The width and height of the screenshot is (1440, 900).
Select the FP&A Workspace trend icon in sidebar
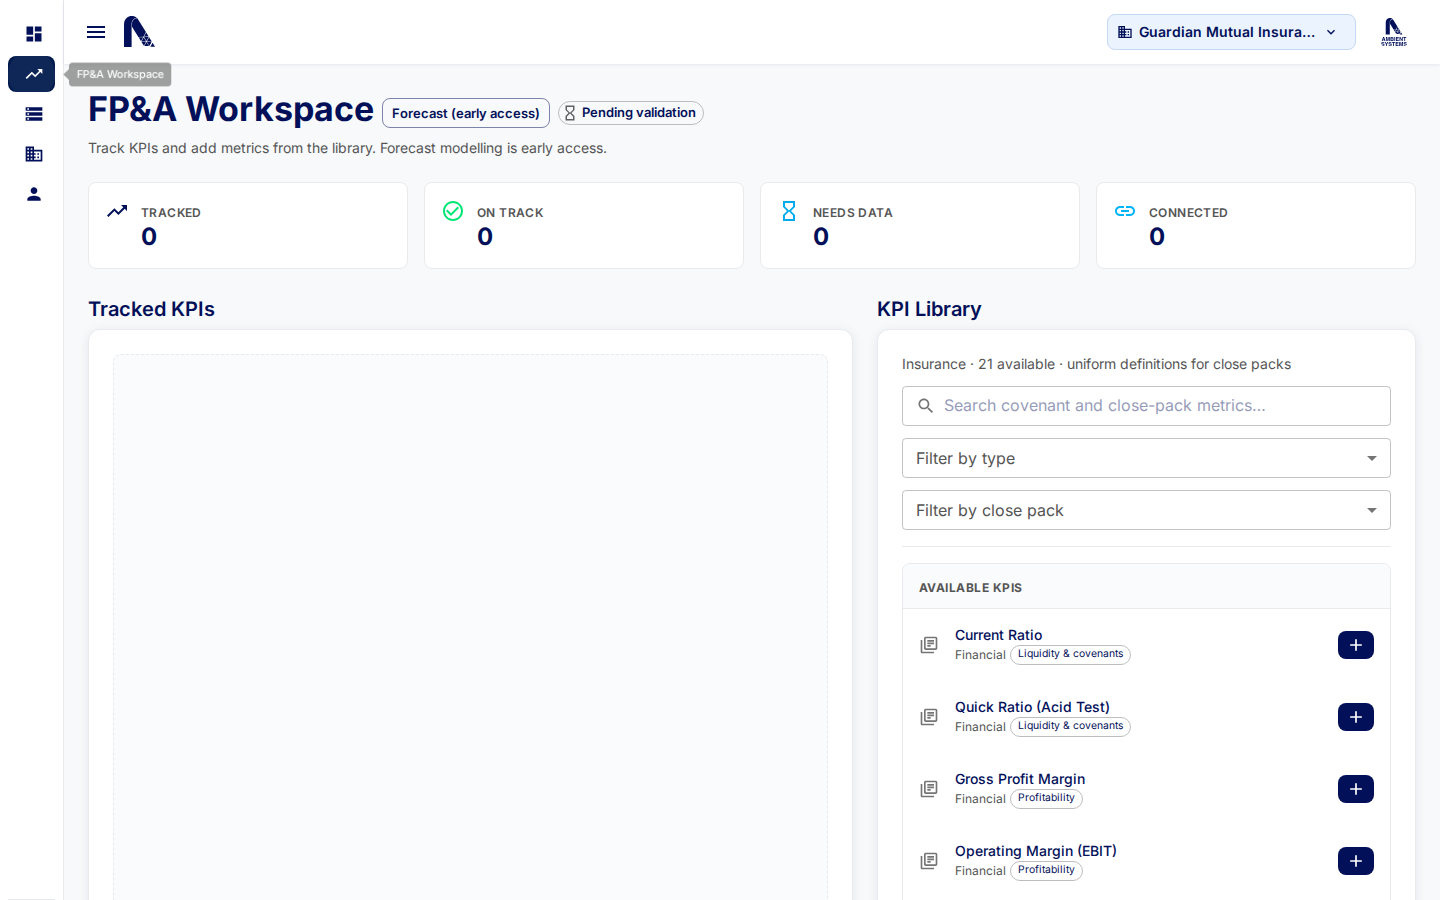[33, 74]
